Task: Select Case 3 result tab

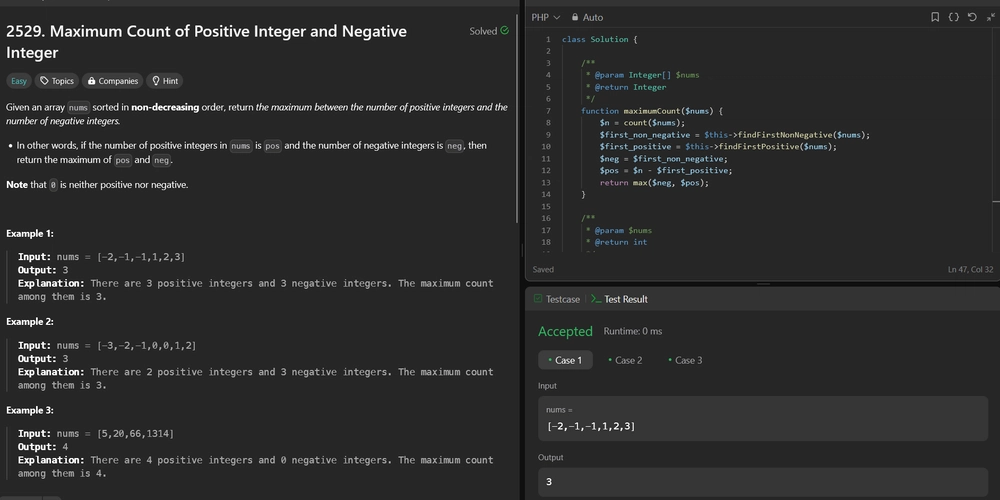Action: [685, 360]
